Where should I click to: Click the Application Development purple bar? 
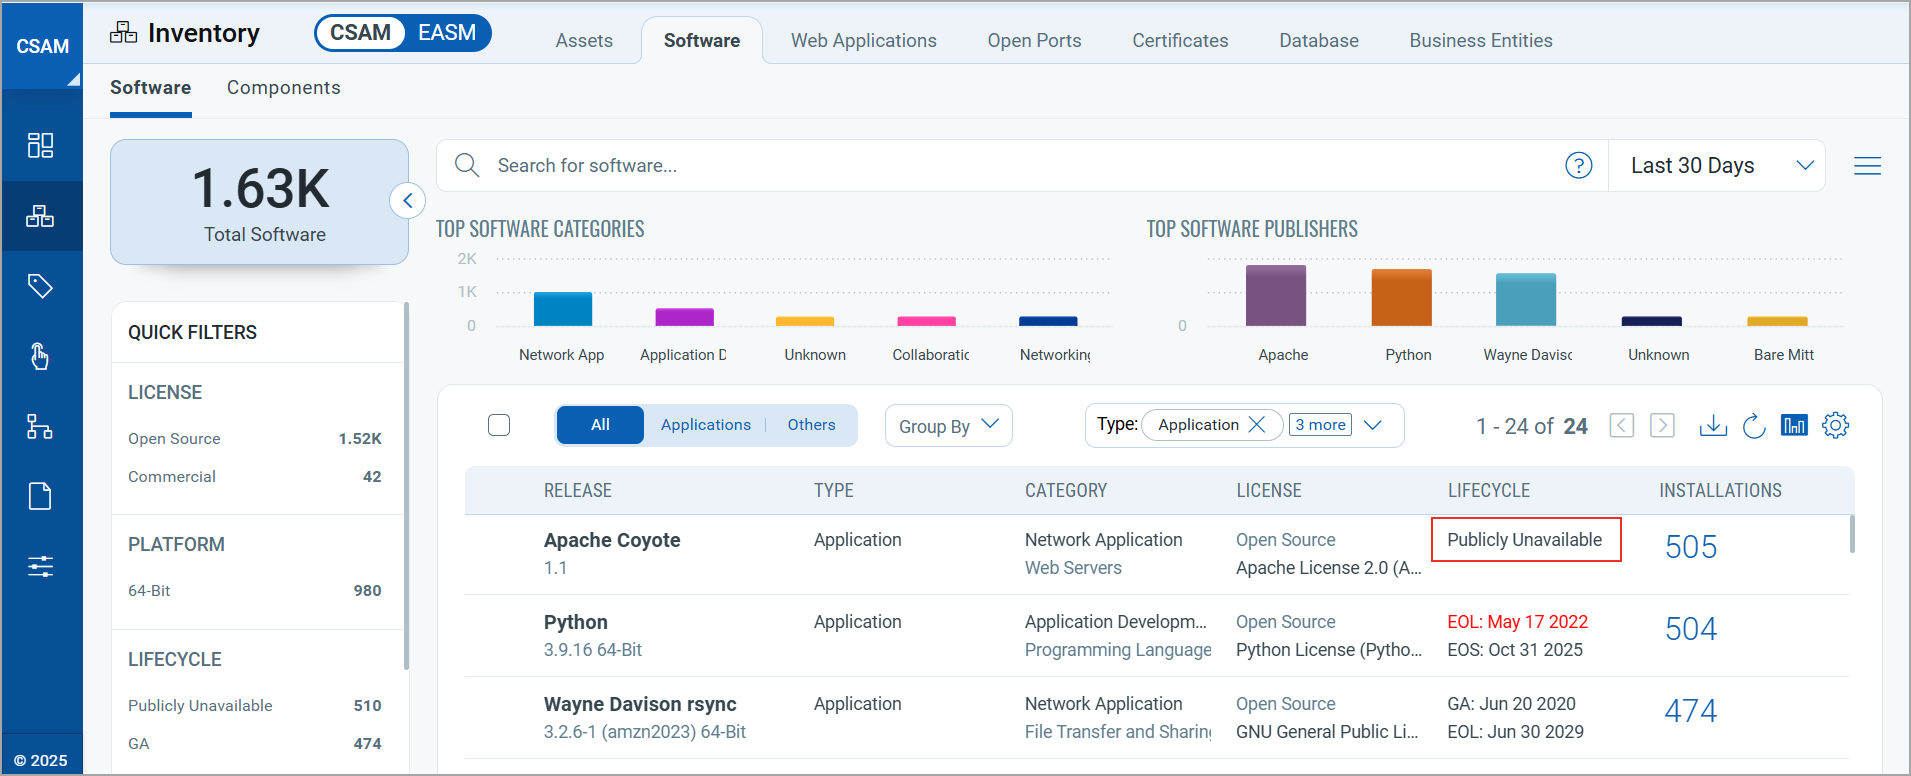[684, 317]
